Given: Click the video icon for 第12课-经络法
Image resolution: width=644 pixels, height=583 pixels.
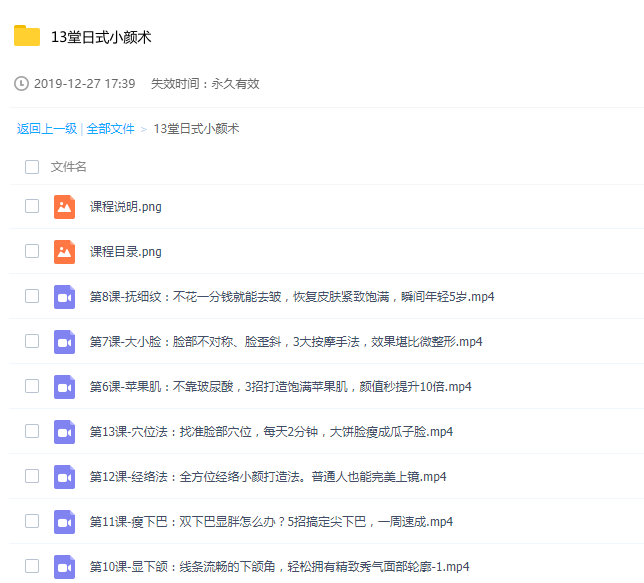Looking at the screenshot, I should pyautogui.click(x=64, y=477).
